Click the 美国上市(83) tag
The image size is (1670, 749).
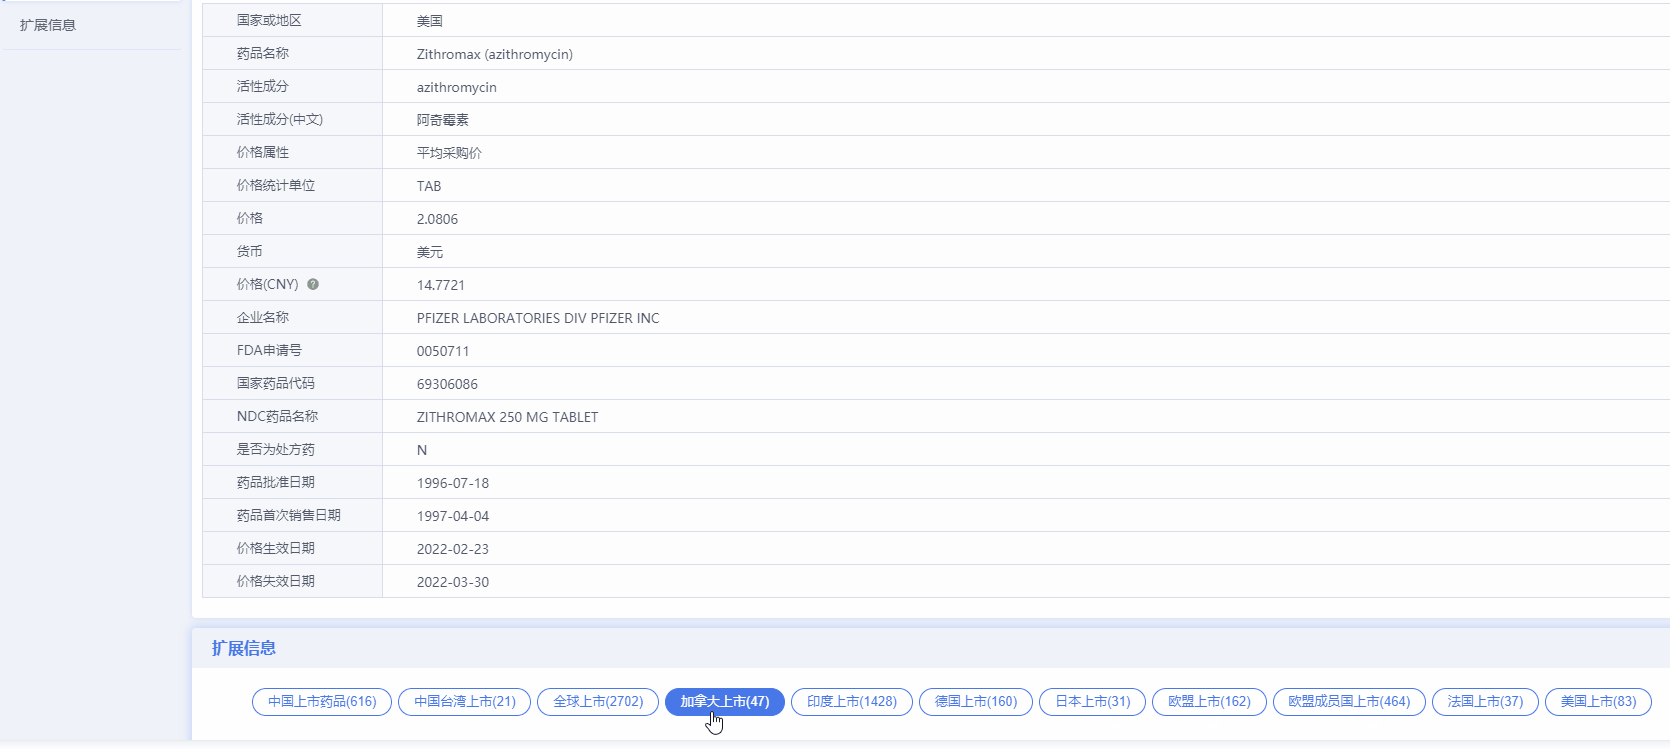[1598, 702]
